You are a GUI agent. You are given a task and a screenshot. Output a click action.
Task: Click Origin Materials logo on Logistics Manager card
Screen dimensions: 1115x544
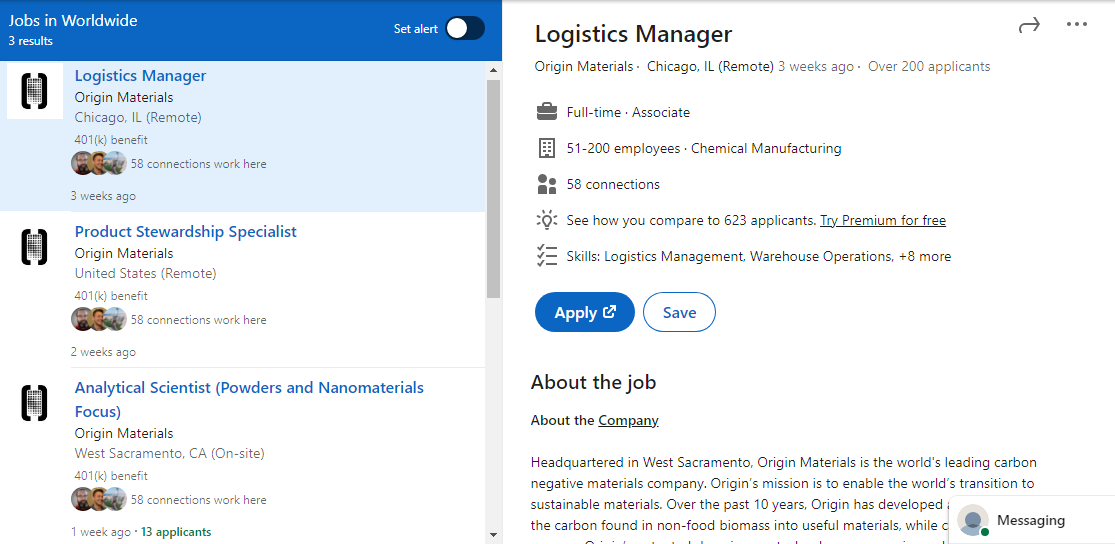[x=35, y=91]
